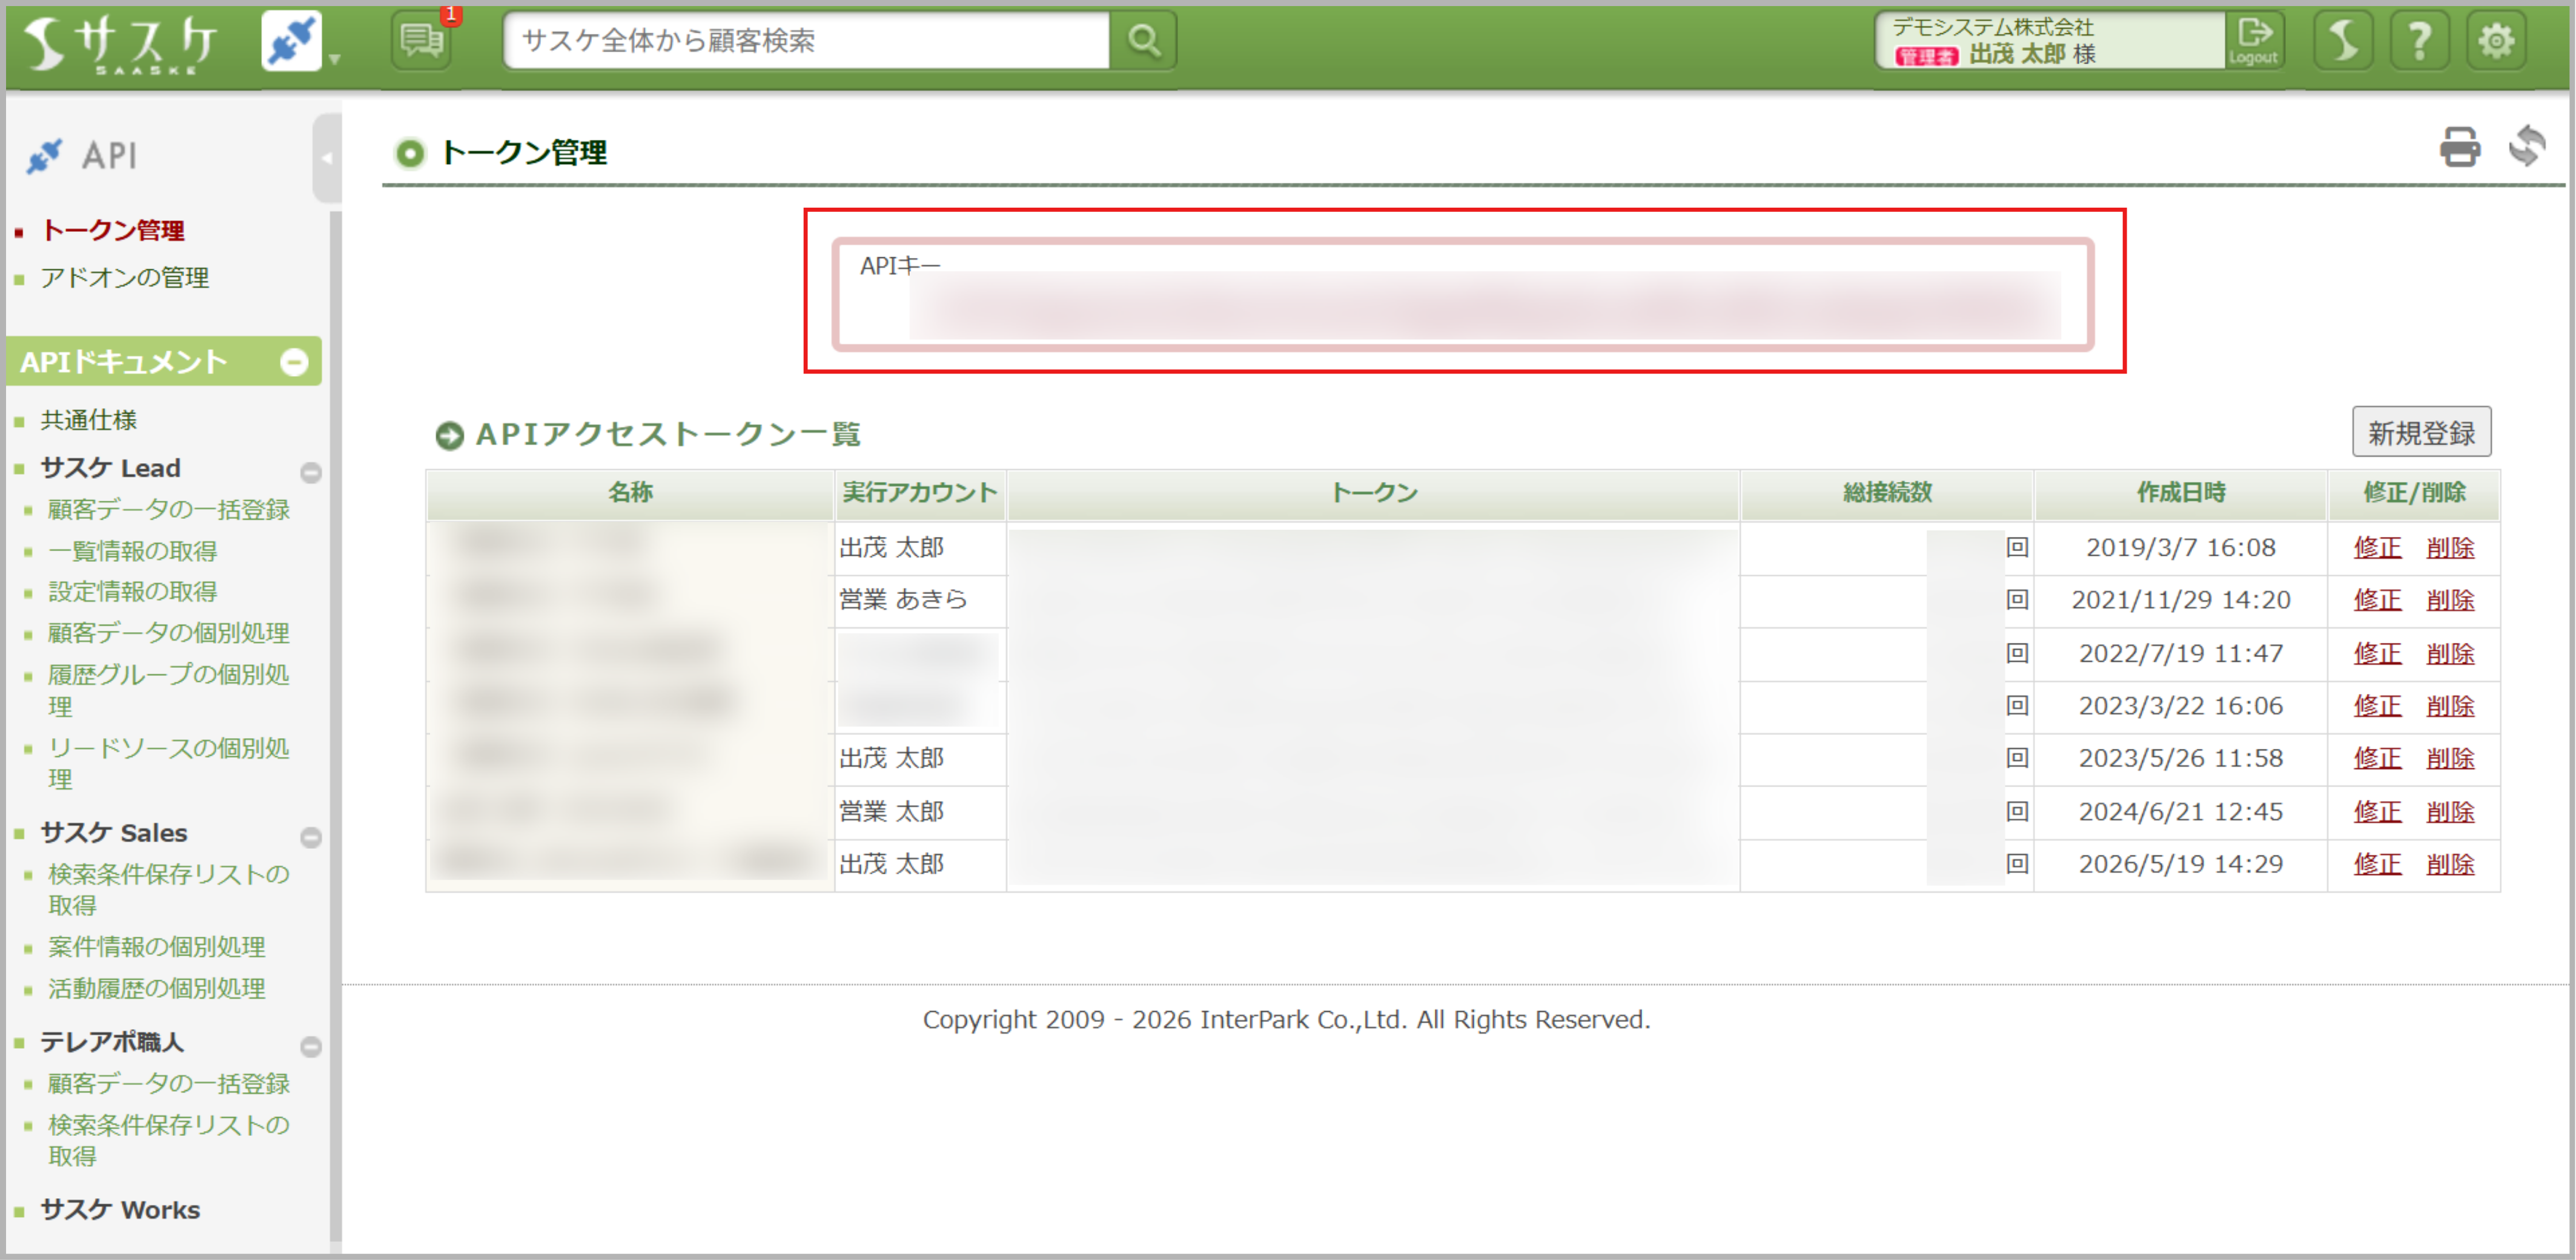
Task: Collapse the サスケ Sales section
Action: click(311, 837)
